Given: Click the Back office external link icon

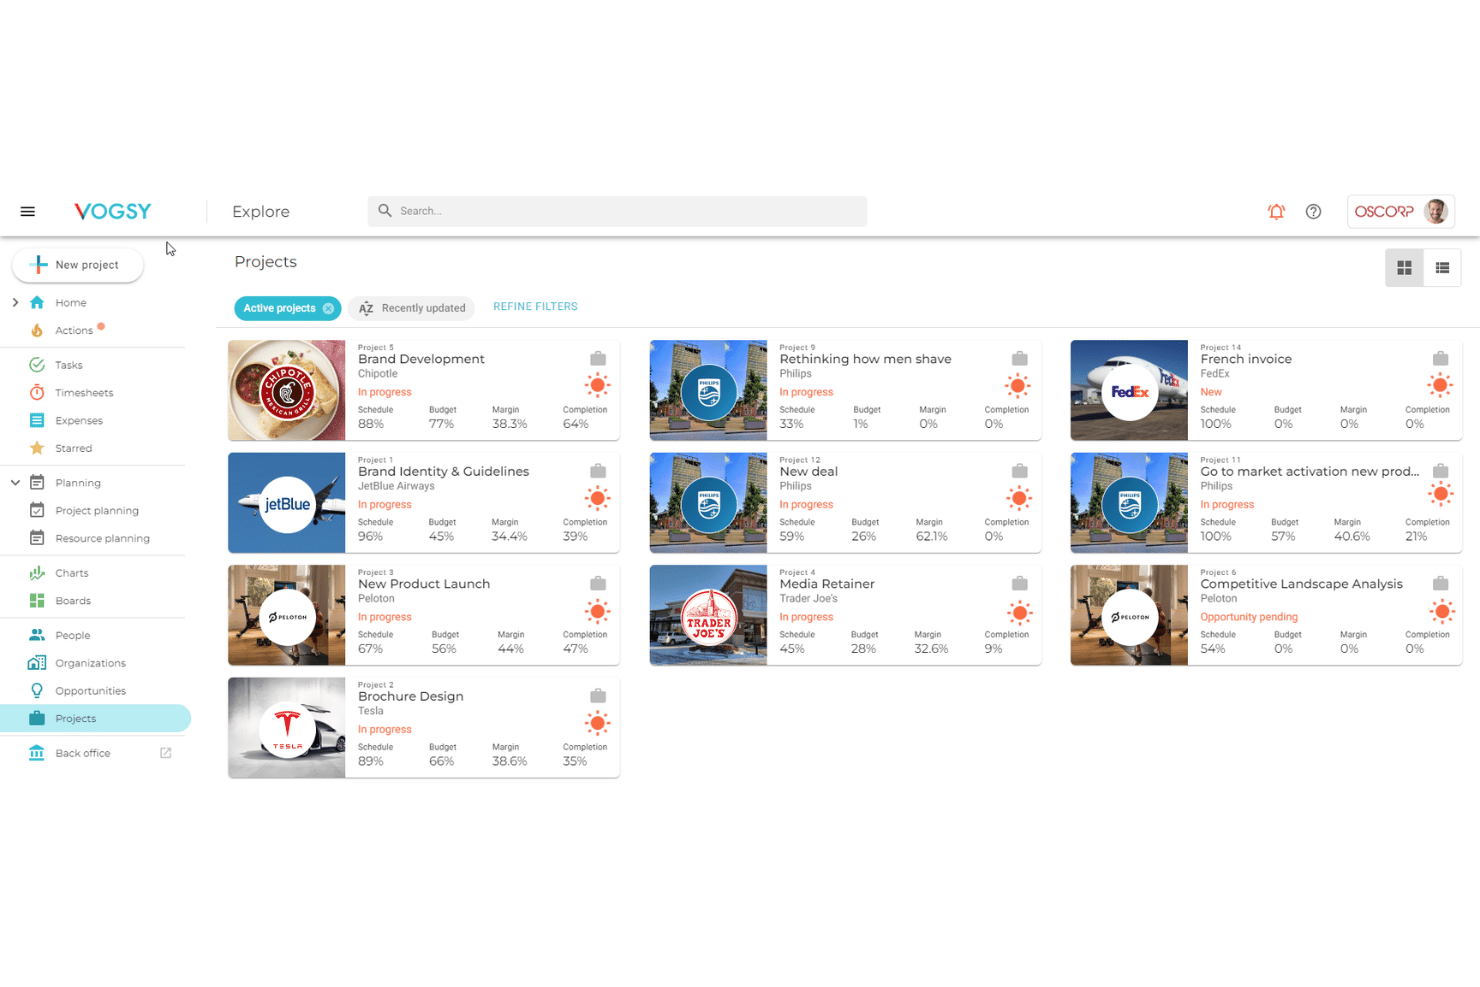Looking at the screenshot, I should pos(166,753).
